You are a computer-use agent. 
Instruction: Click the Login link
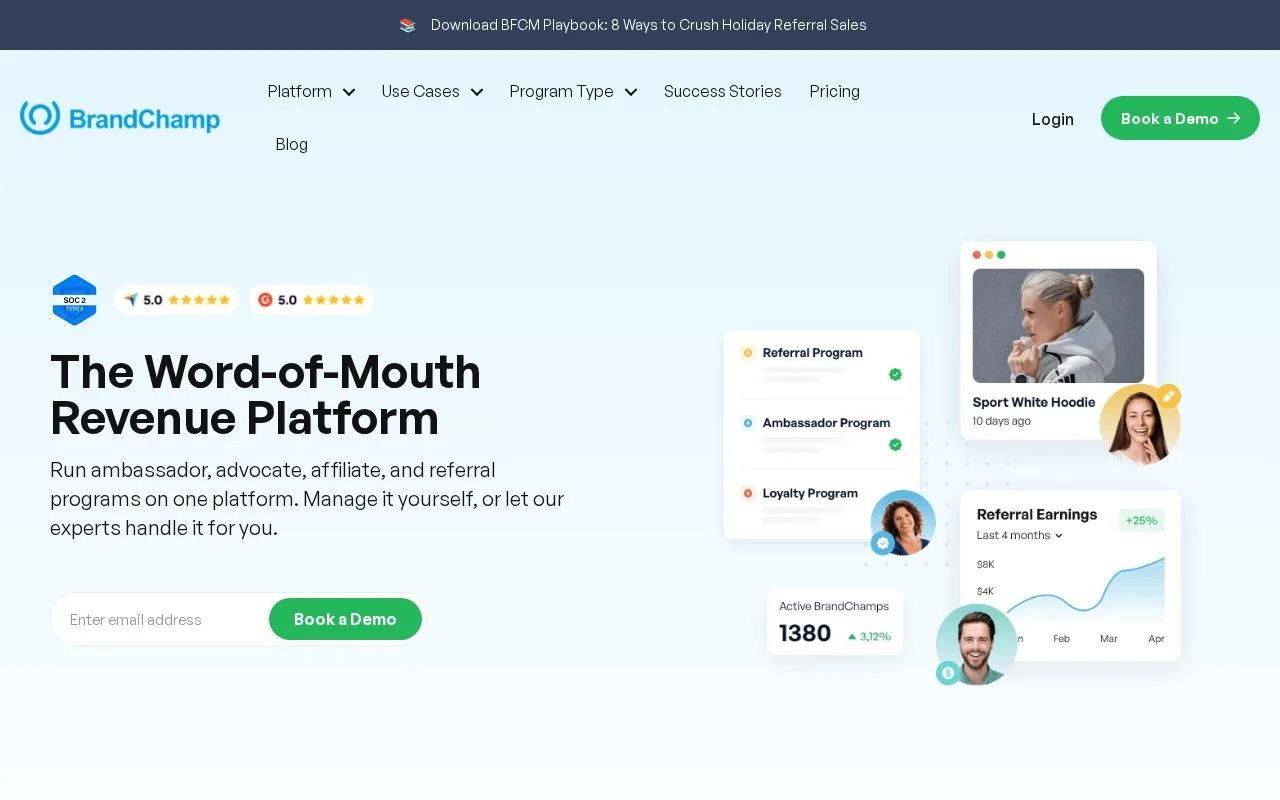tap(1053, 119)
